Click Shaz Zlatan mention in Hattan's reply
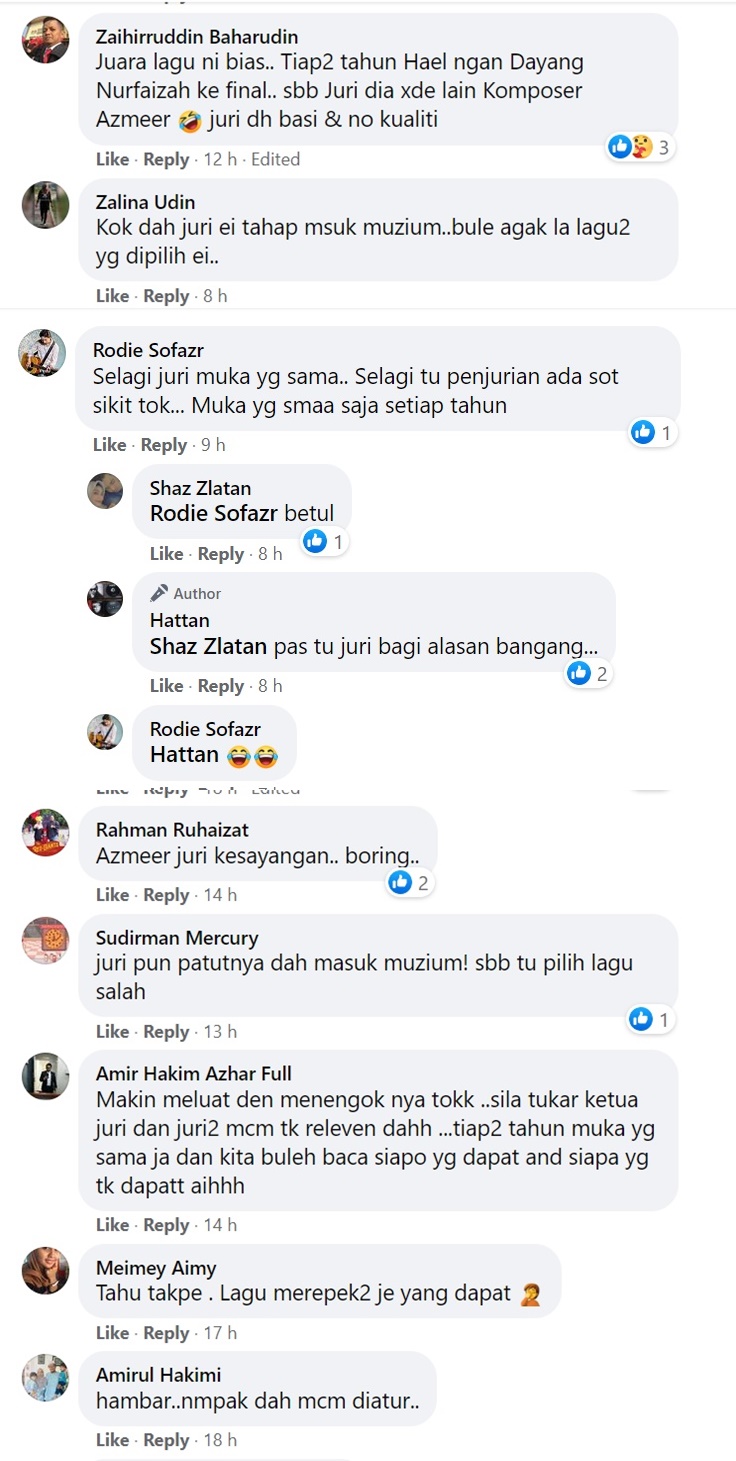This screenshot has width=736, height=1461. click(208, 646)
